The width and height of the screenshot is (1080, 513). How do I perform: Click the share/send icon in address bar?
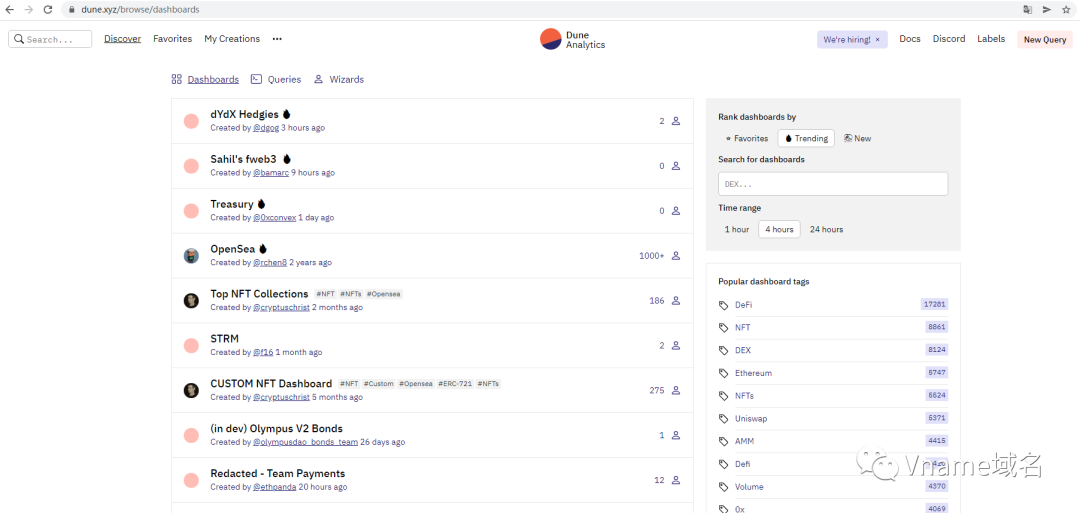click(1047, 10)
